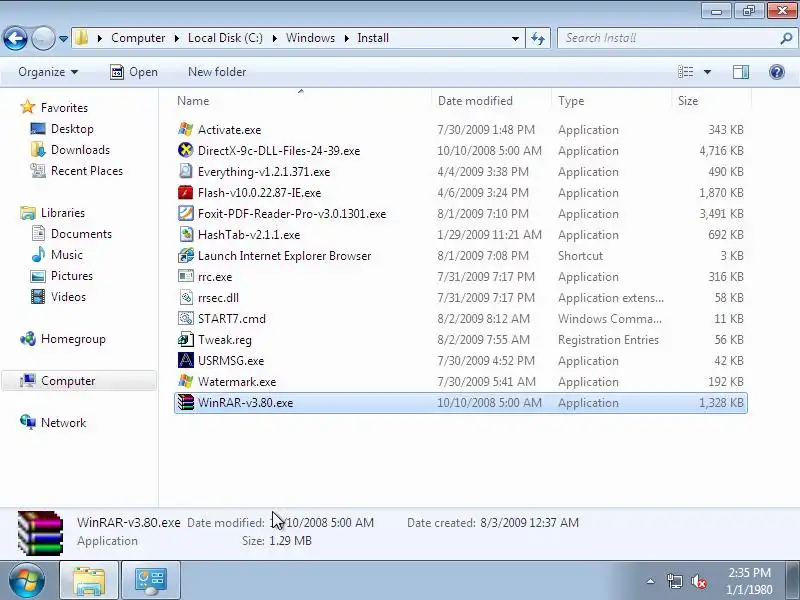The width and height of the screenshot is (800, 600).
Task: Sort by the Name column header
Action: pos(301,101)
